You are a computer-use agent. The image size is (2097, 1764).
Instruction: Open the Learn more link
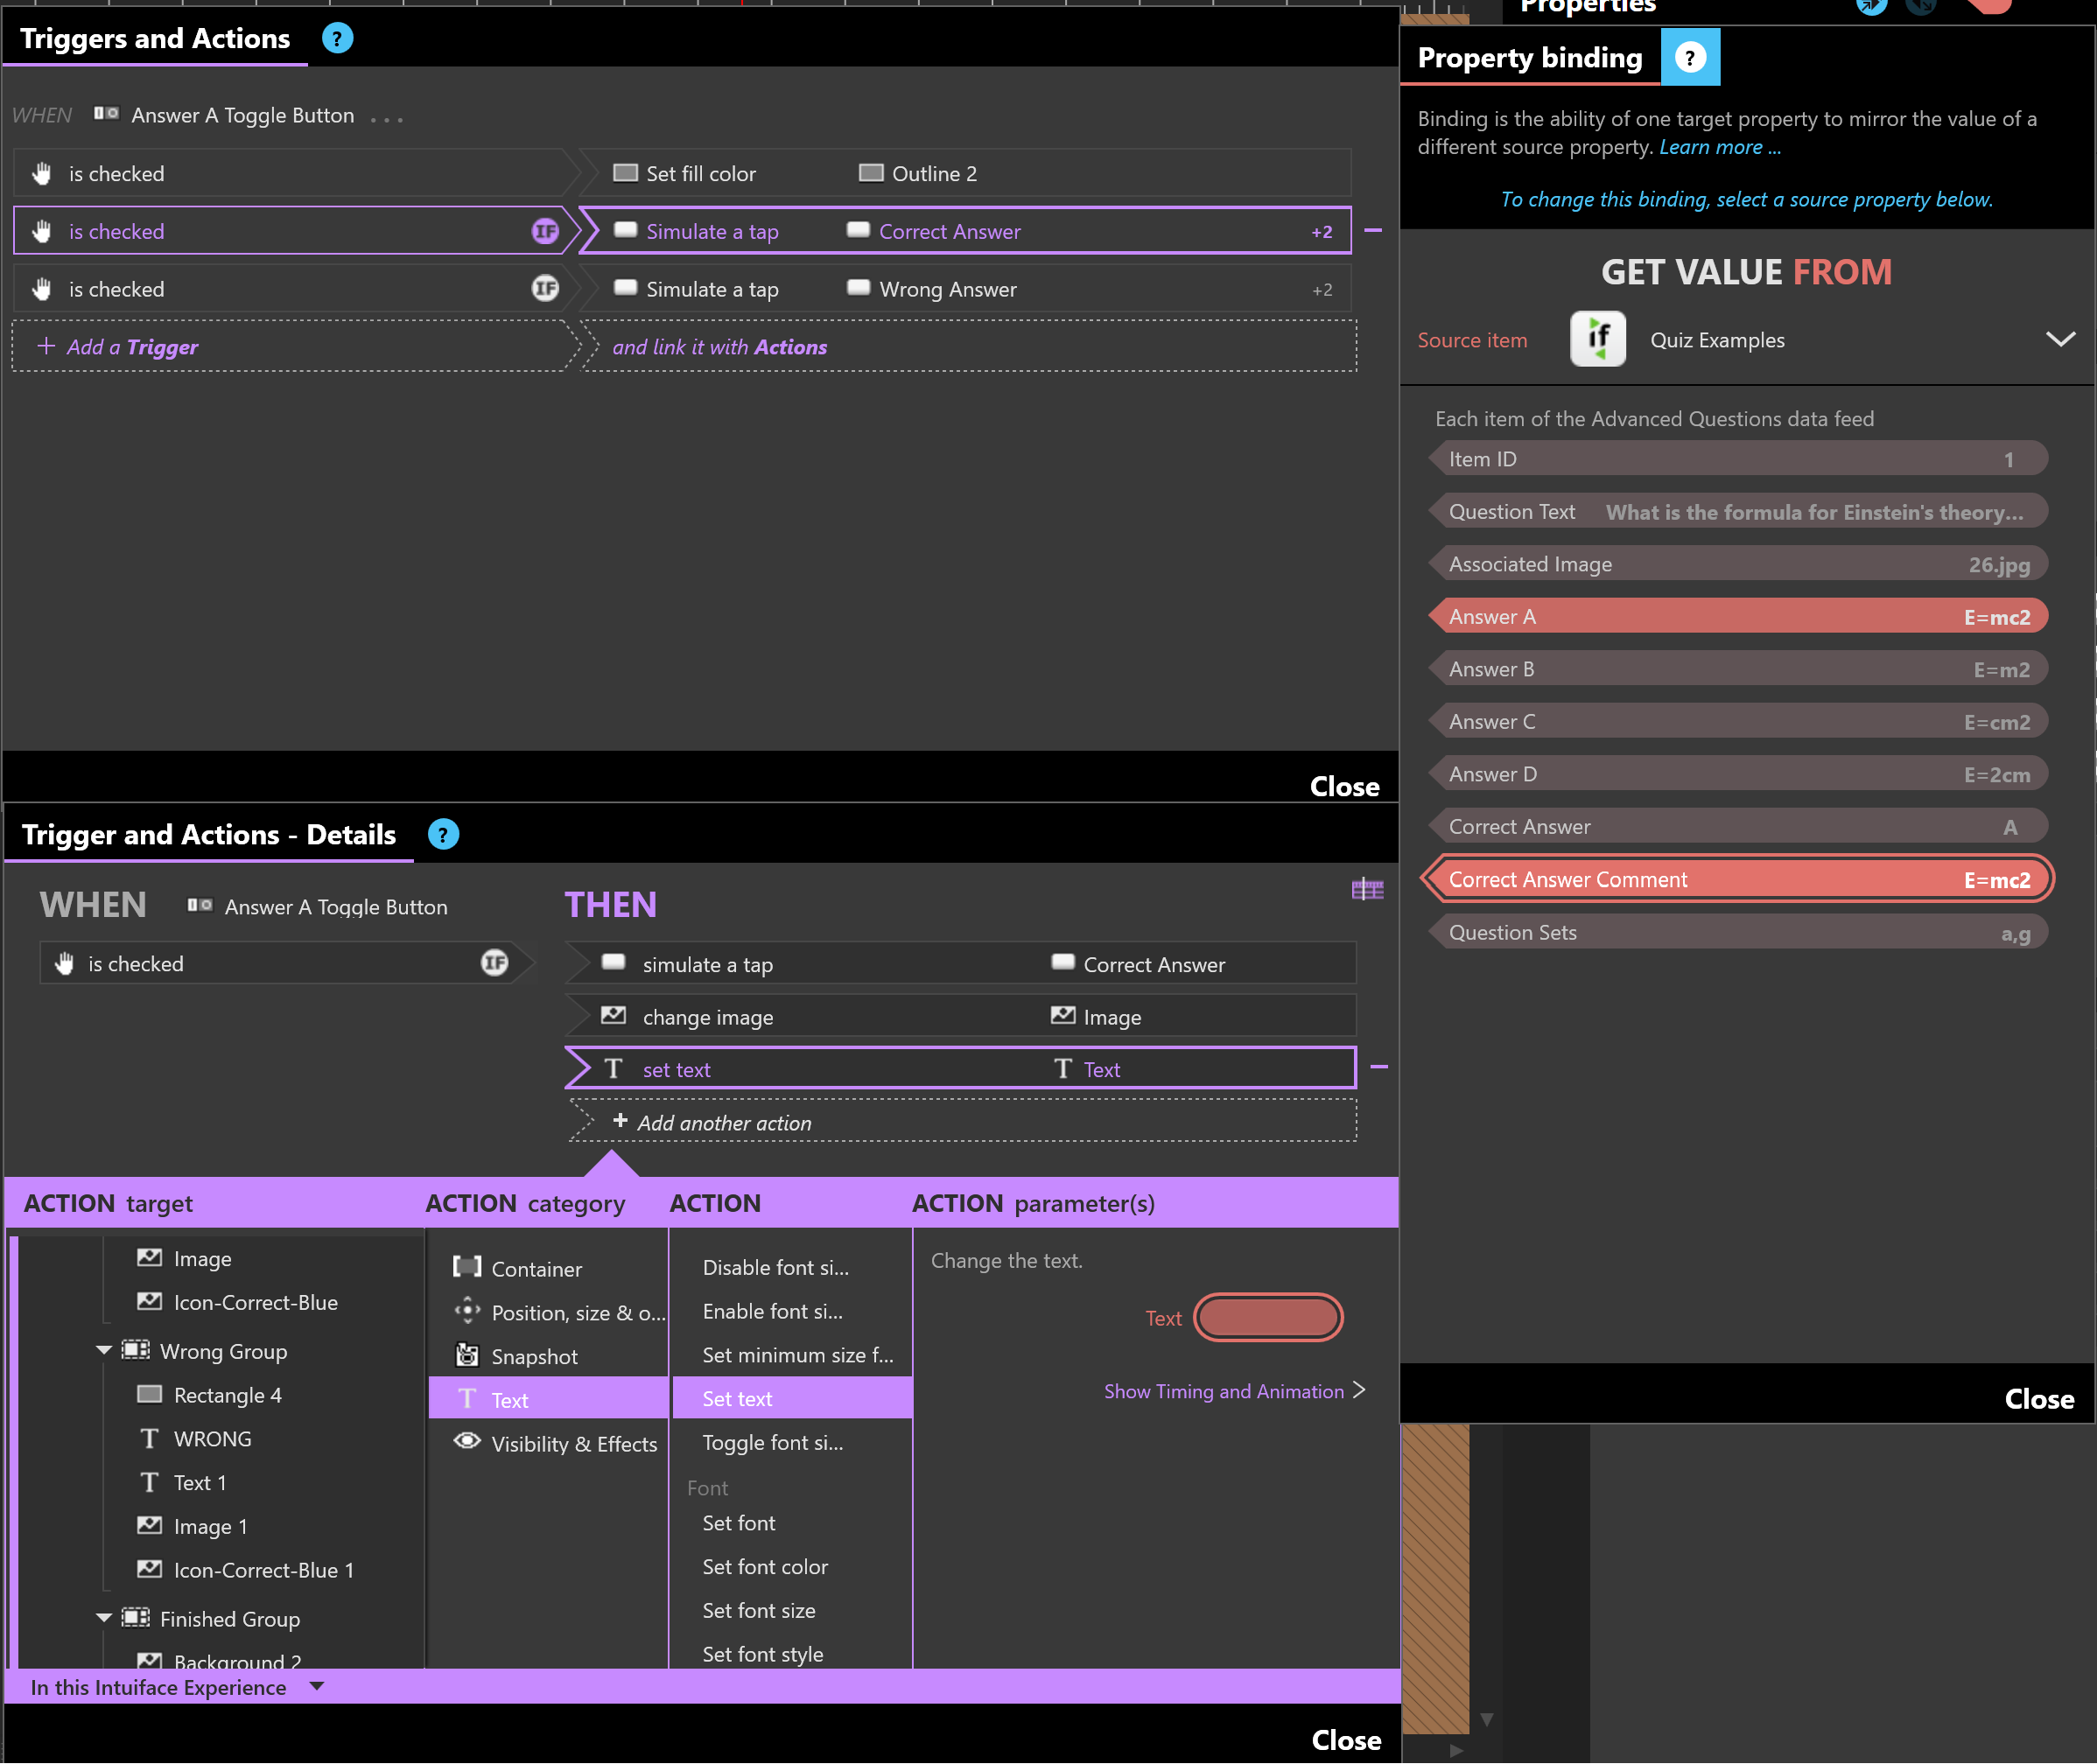(x=1719, y=147)
